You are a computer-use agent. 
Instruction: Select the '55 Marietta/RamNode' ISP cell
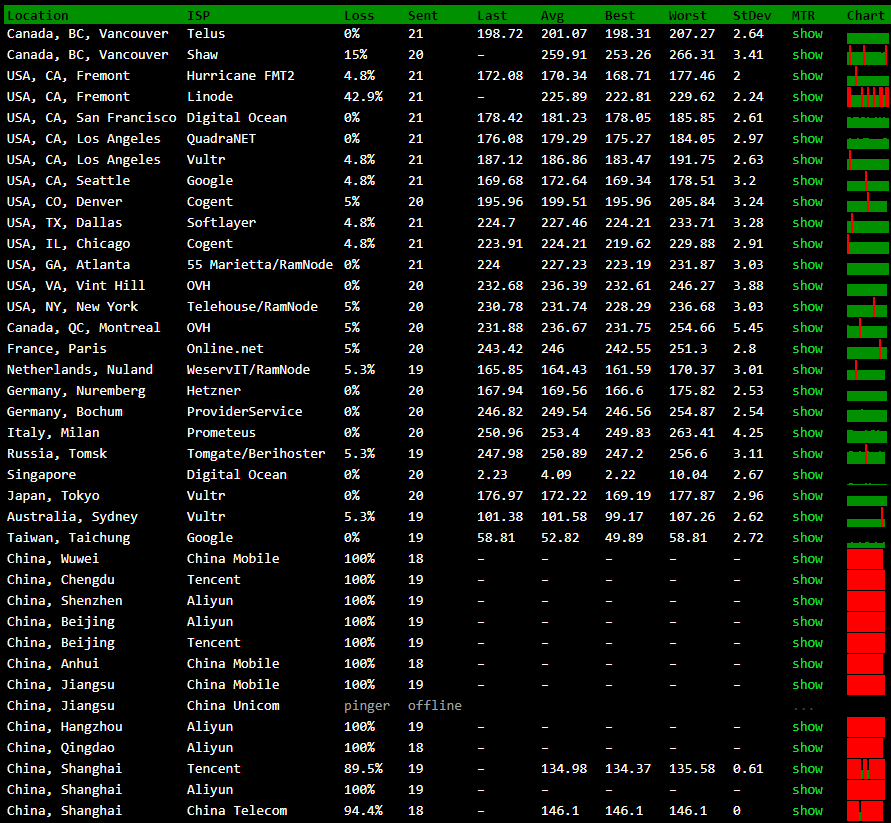260,265
